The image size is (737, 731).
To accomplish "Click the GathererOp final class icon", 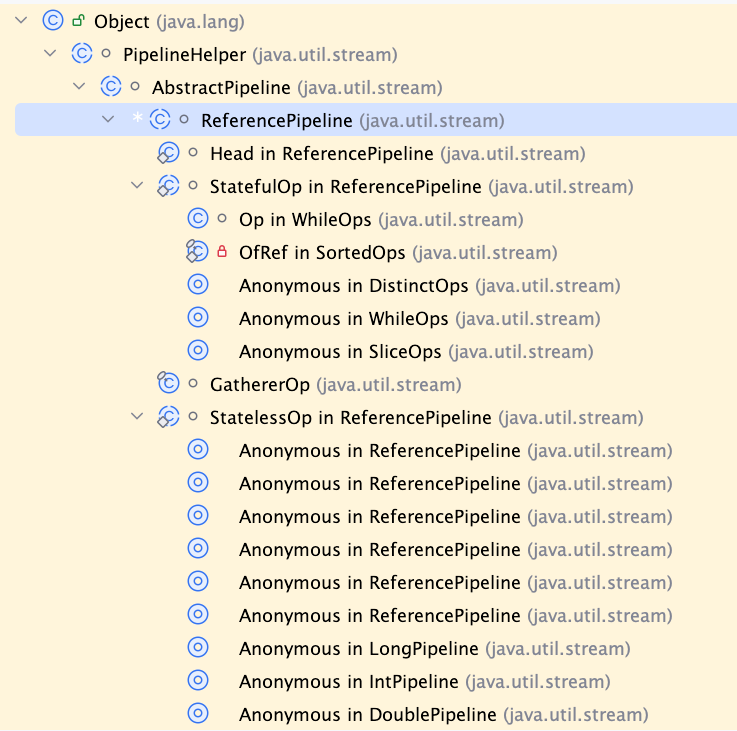I will pyautogui.click(x=168, y=384).
